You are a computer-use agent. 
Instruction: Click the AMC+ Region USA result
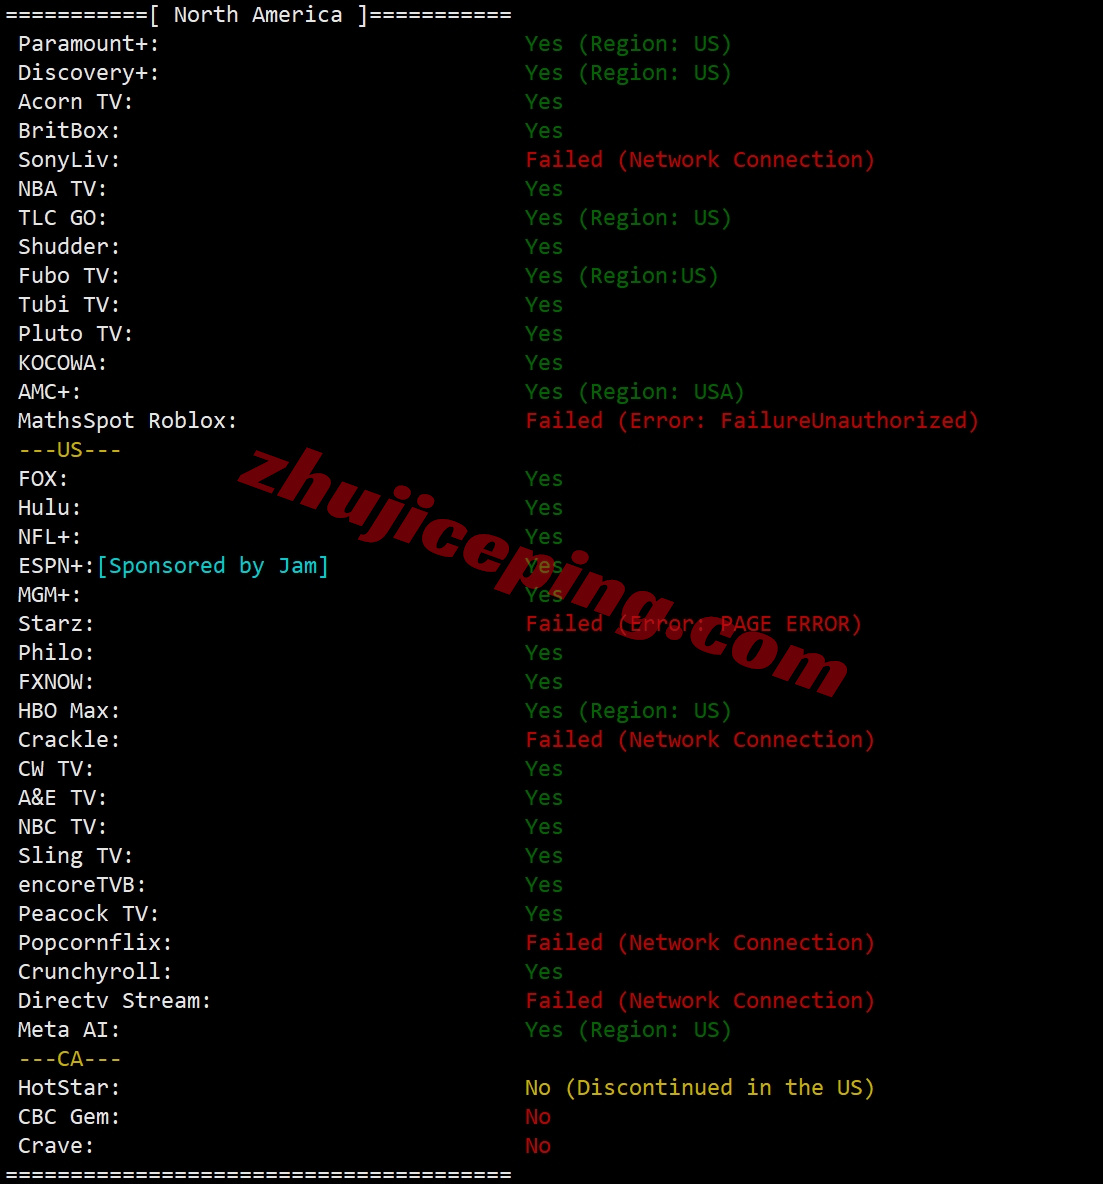coord(635,392)
